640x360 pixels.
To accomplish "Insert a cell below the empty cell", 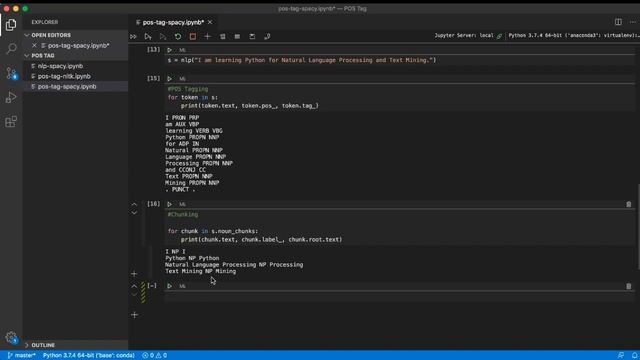I will coord(134,315).
